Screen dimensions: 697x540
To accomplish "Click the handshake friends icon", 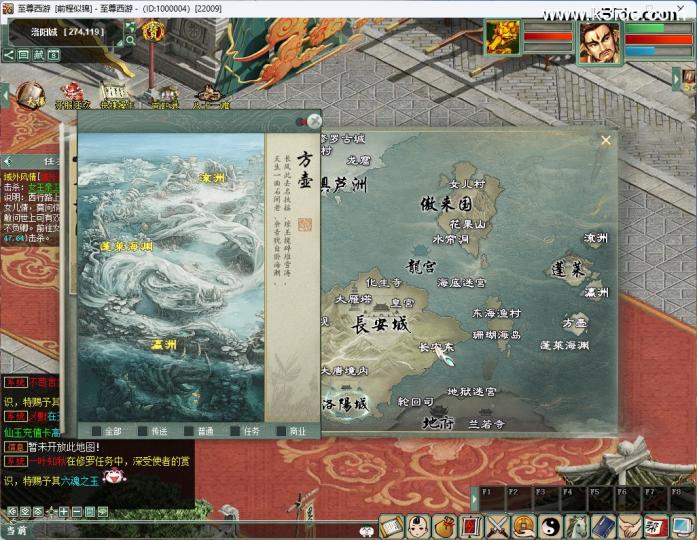I will click(x=629, y=527).
